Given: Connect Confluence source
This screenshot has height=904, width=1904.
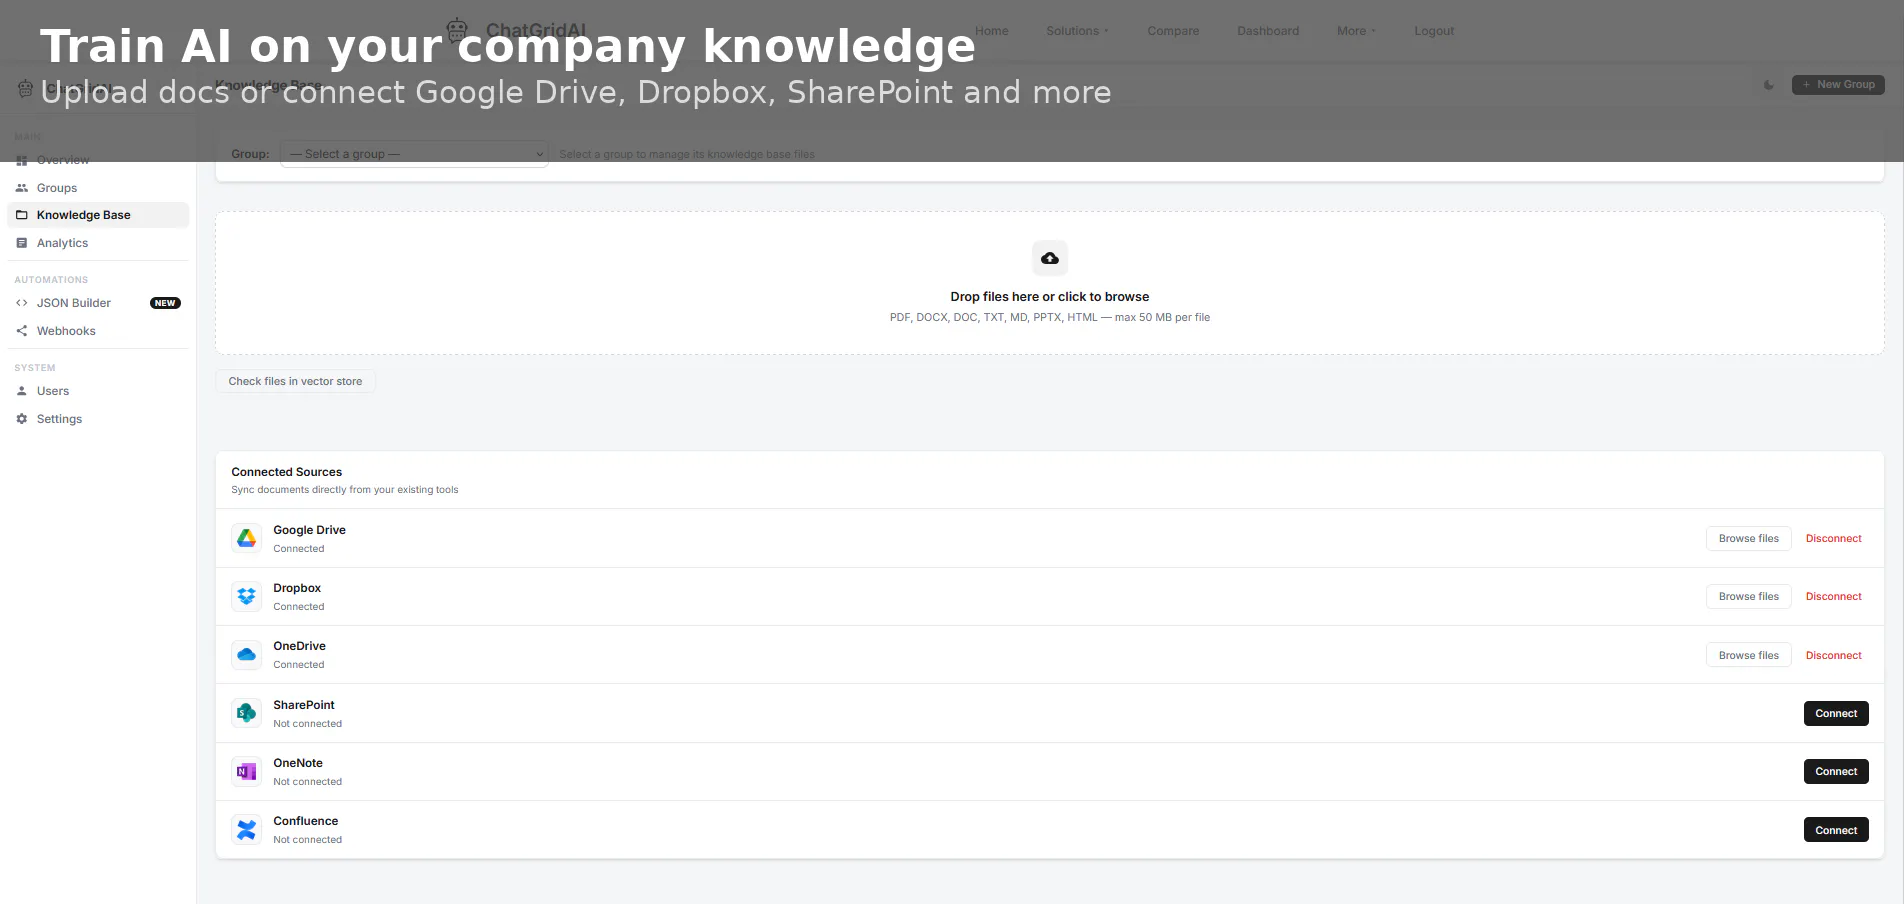Looking at the screenshot, I should 1836,830.
